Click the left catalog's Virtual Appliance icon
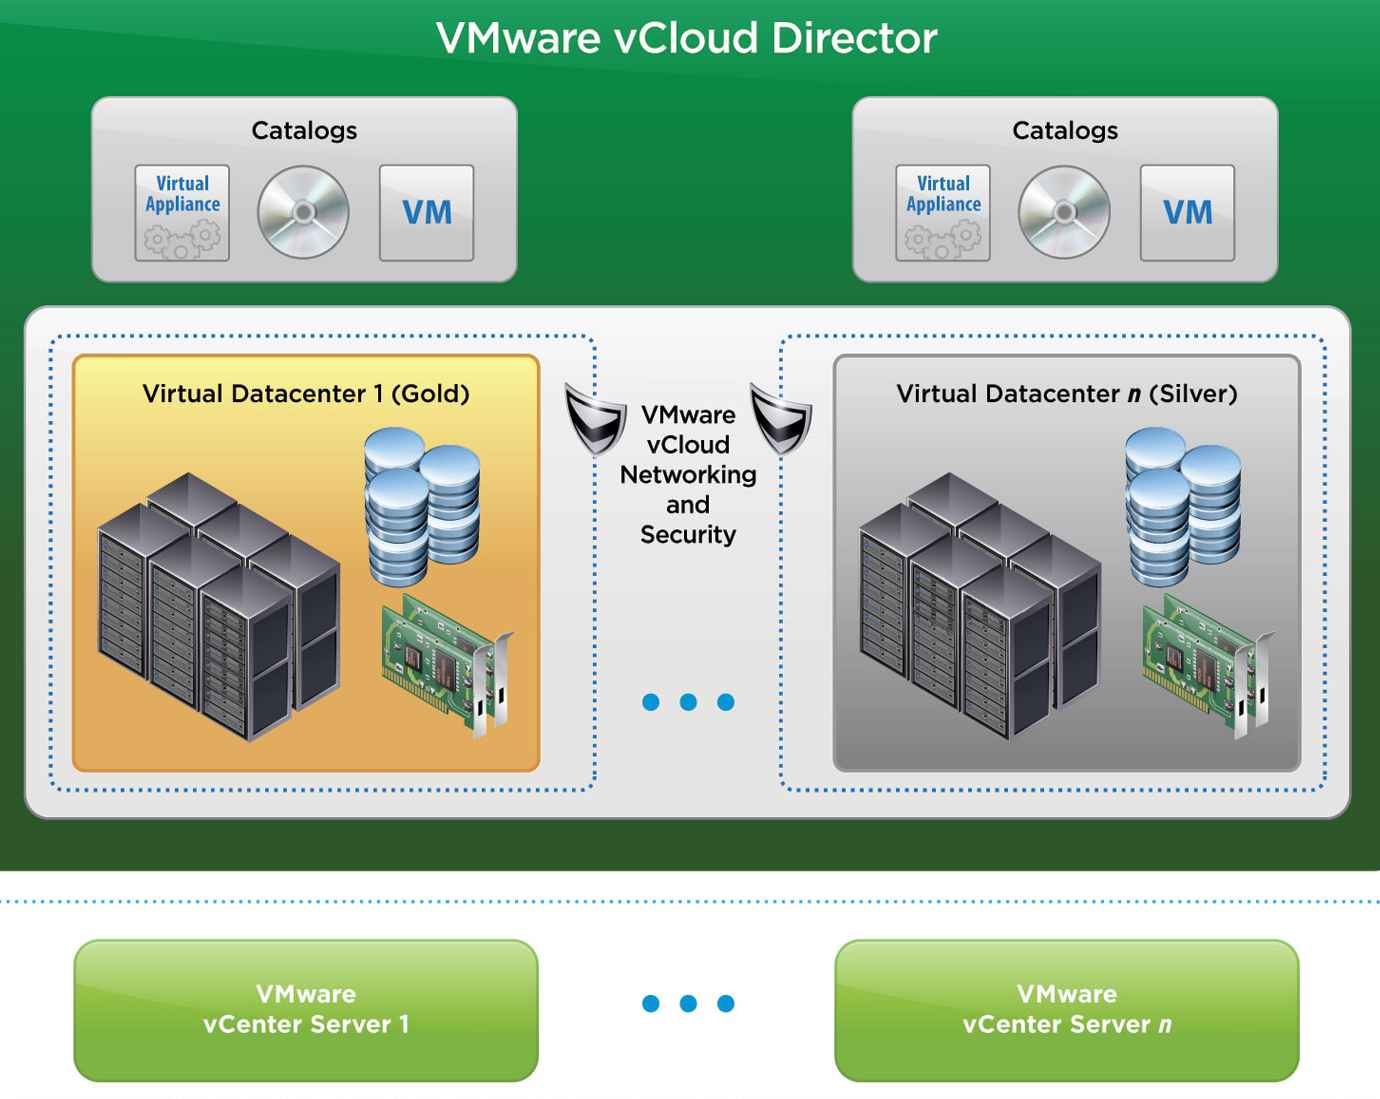The width and height of the screenshot is (1380, 1099). [182, 213]
